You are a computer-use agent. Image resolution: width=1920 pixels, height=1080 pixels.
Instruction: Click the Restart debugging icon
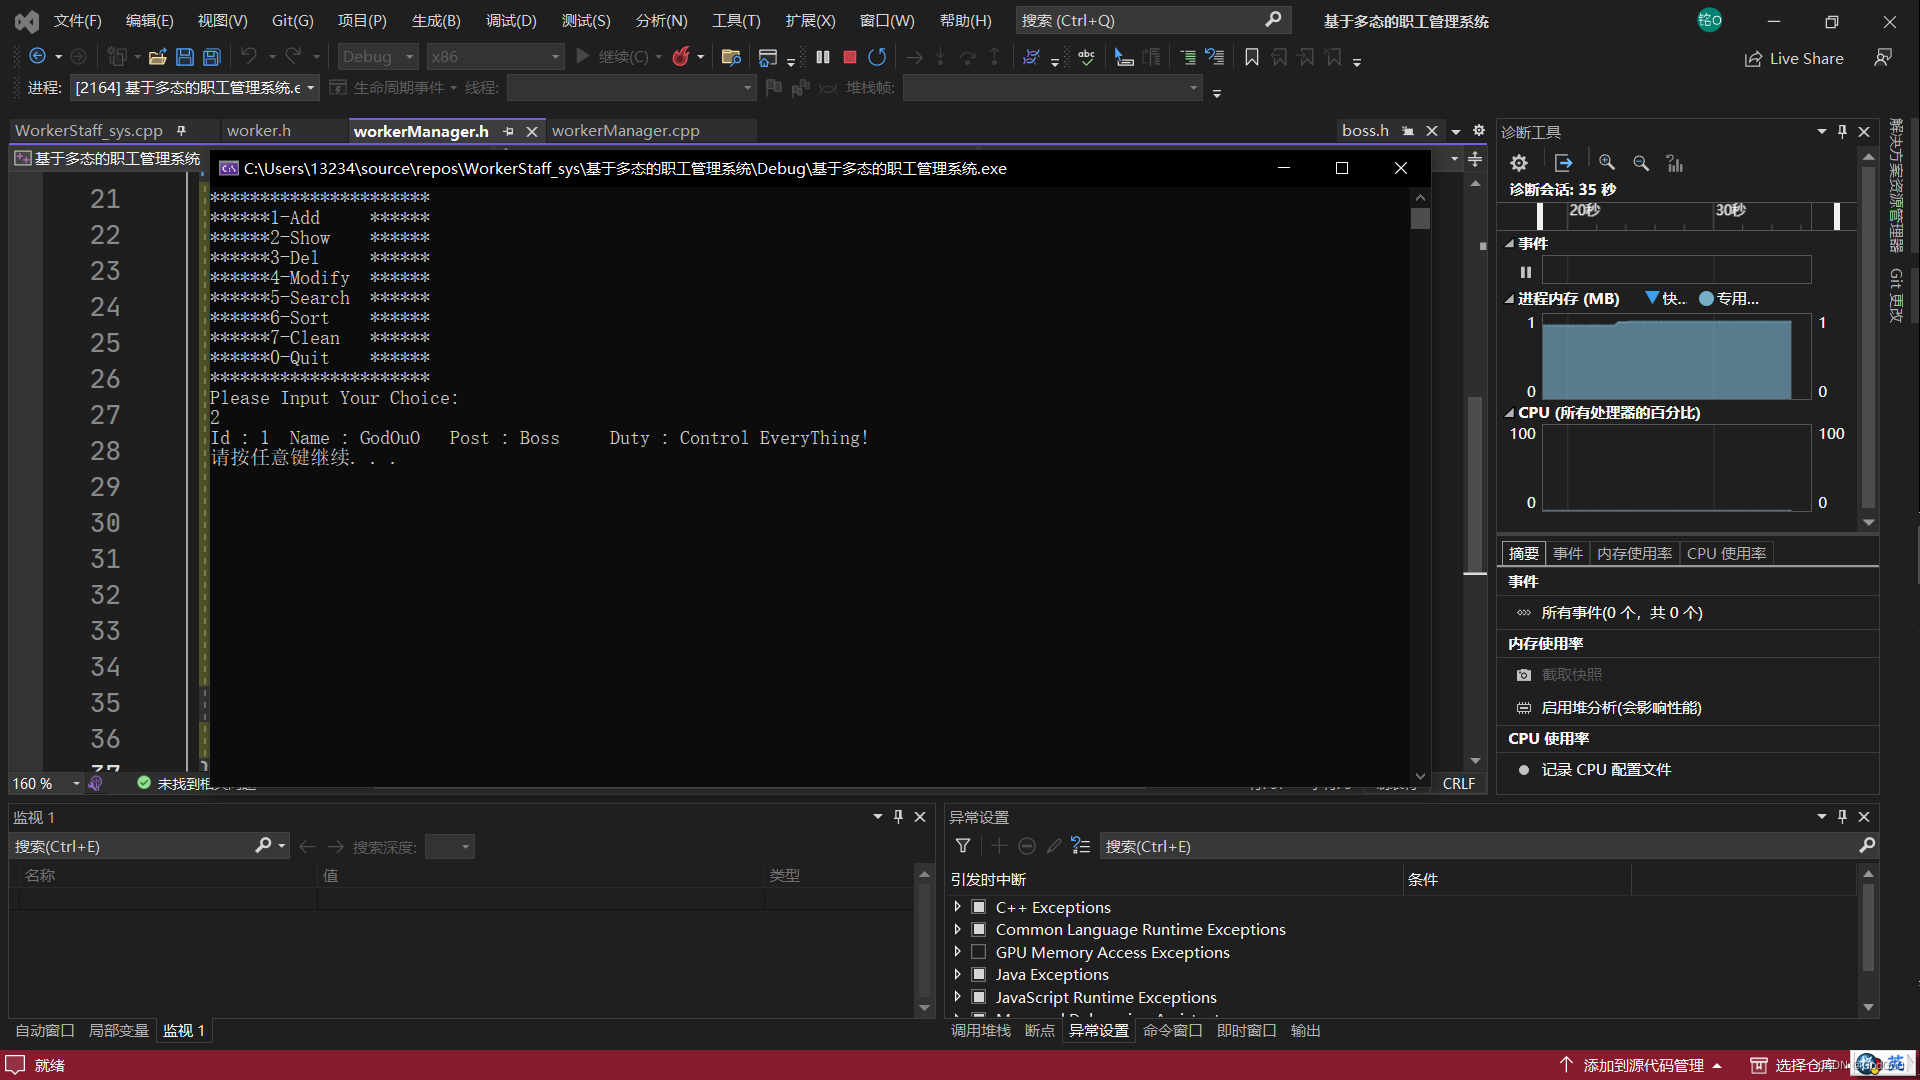point(877,57)
